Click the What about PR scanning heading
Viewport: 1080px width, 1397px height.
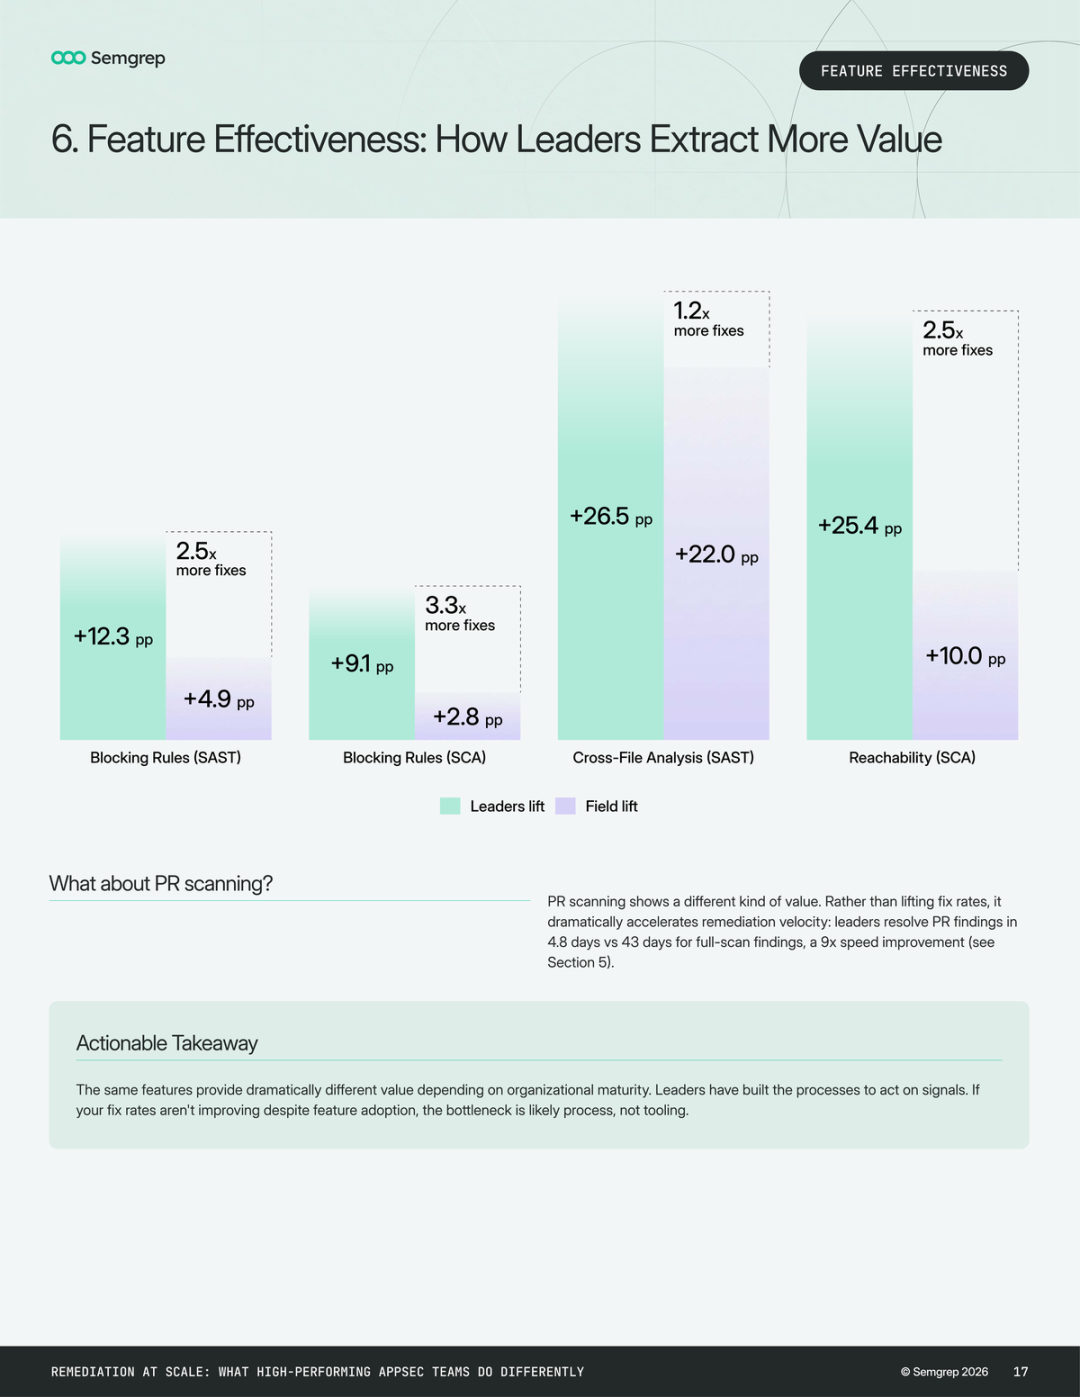[161, 884]
